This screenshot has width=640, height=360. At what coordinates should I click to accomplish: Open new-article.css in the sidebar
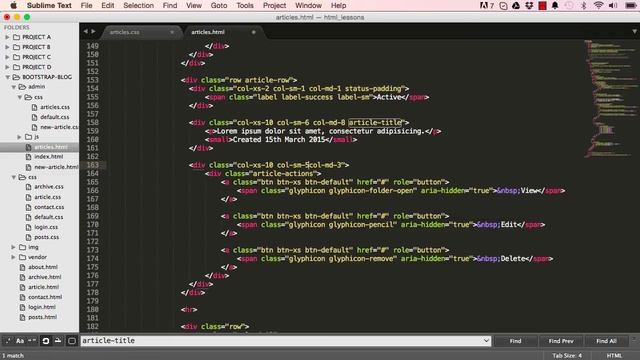click(59, 127)
